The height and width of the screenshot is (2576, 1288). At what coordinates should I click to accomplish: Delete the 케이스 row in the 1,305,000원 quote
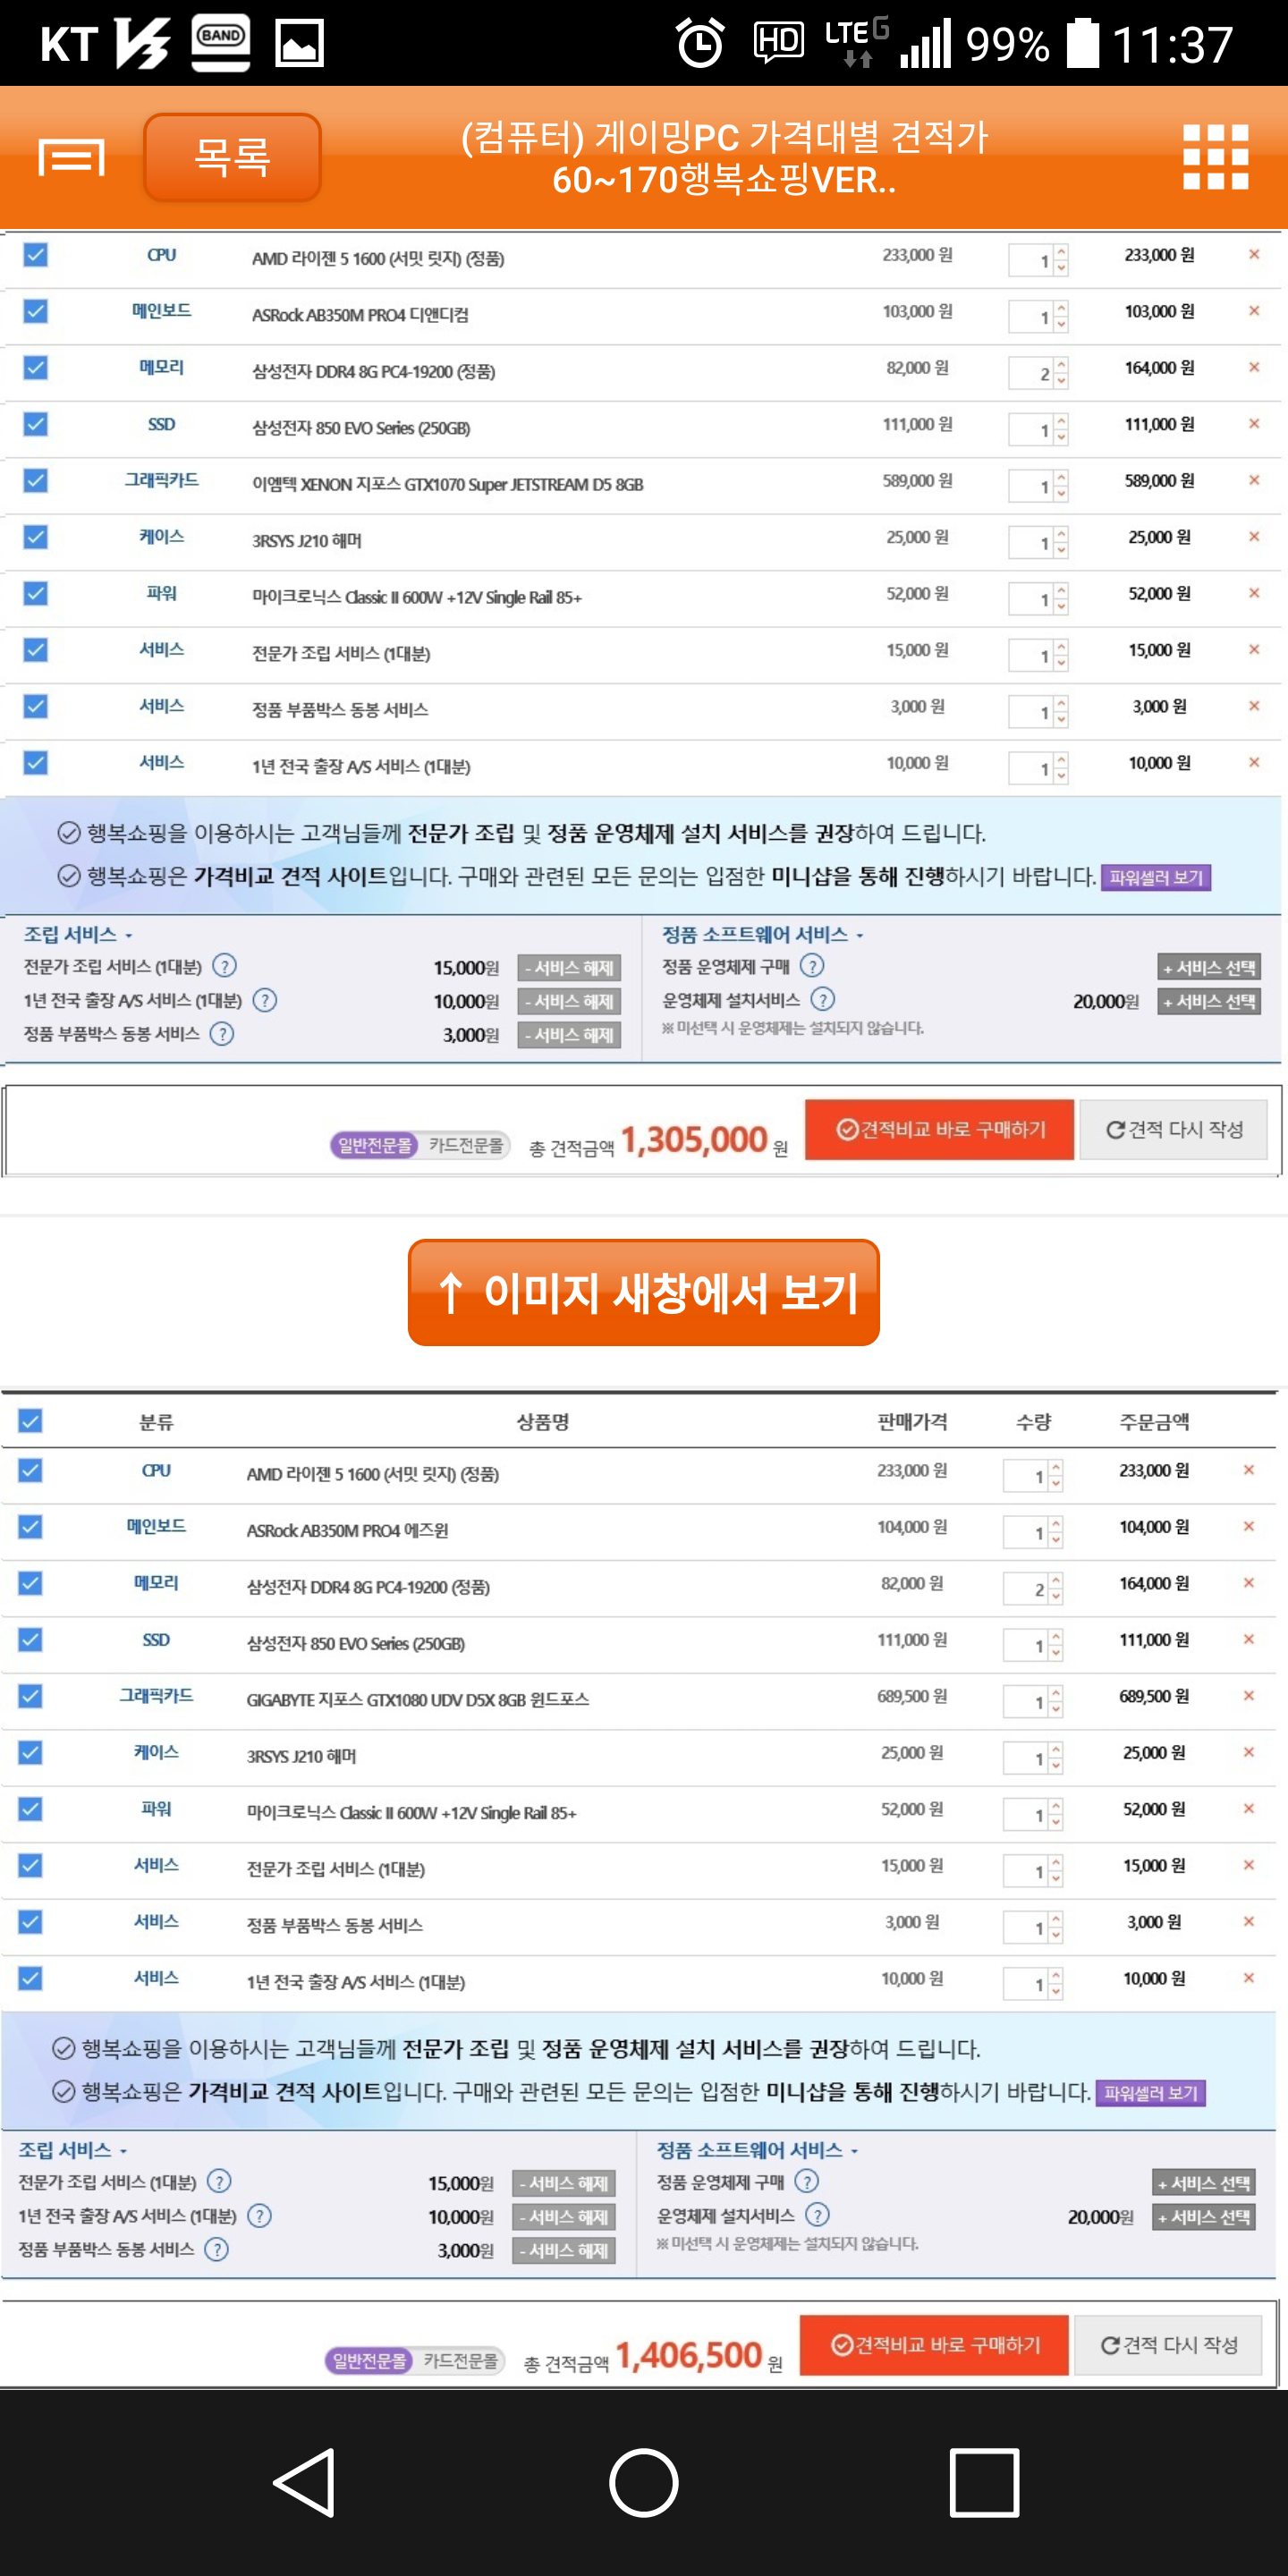tap(1253, 537)
